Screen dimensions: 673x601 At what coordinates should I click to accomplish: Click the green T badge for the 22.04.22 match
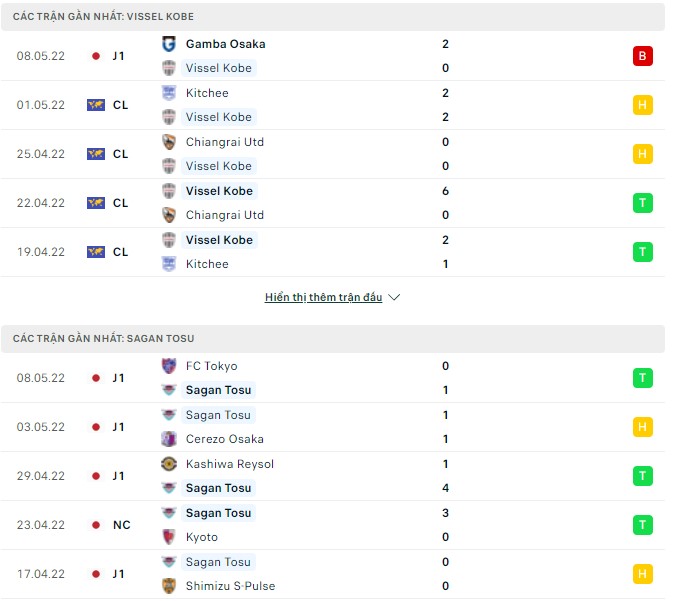[x=643, y=203]
